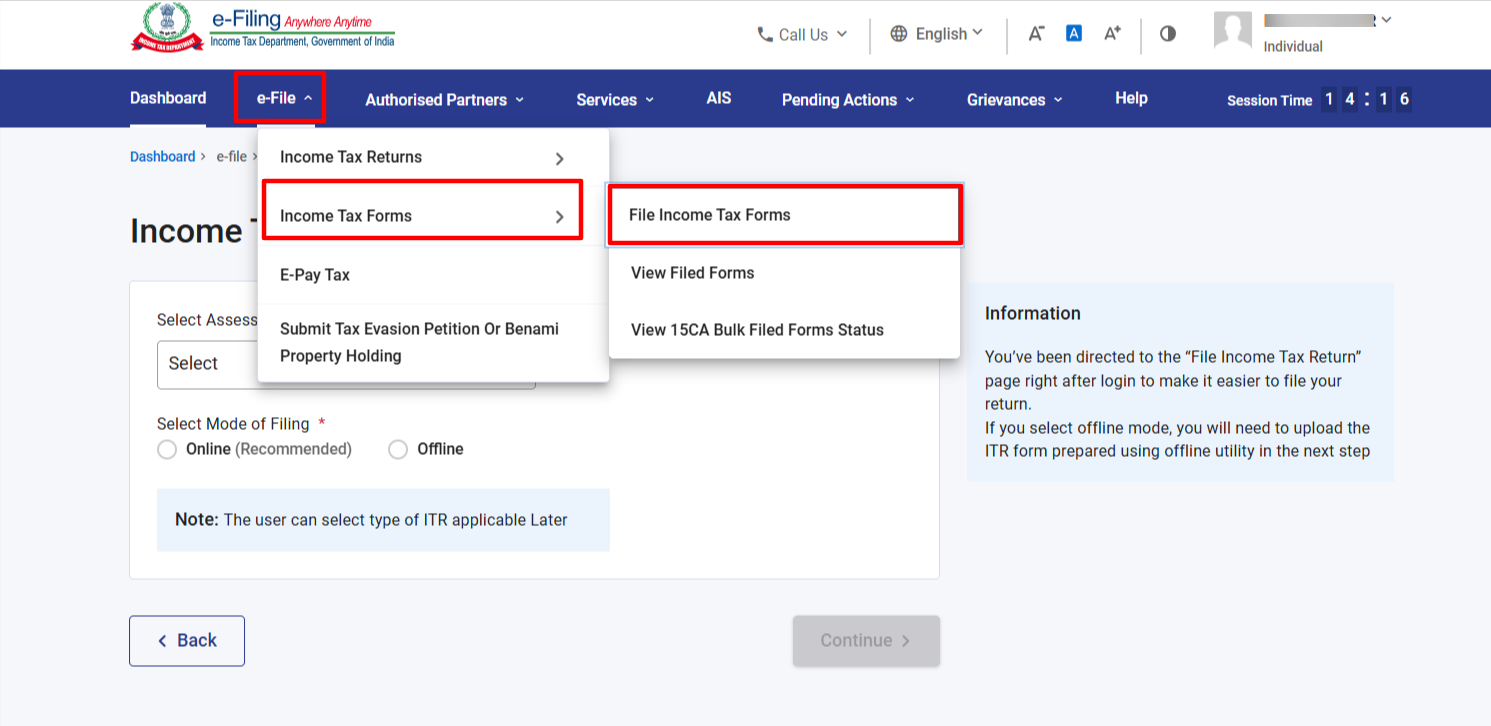Increase text size using the A+ icon
The width and height of the screenshot is (1491, 726).
(x=1111, y=33)
